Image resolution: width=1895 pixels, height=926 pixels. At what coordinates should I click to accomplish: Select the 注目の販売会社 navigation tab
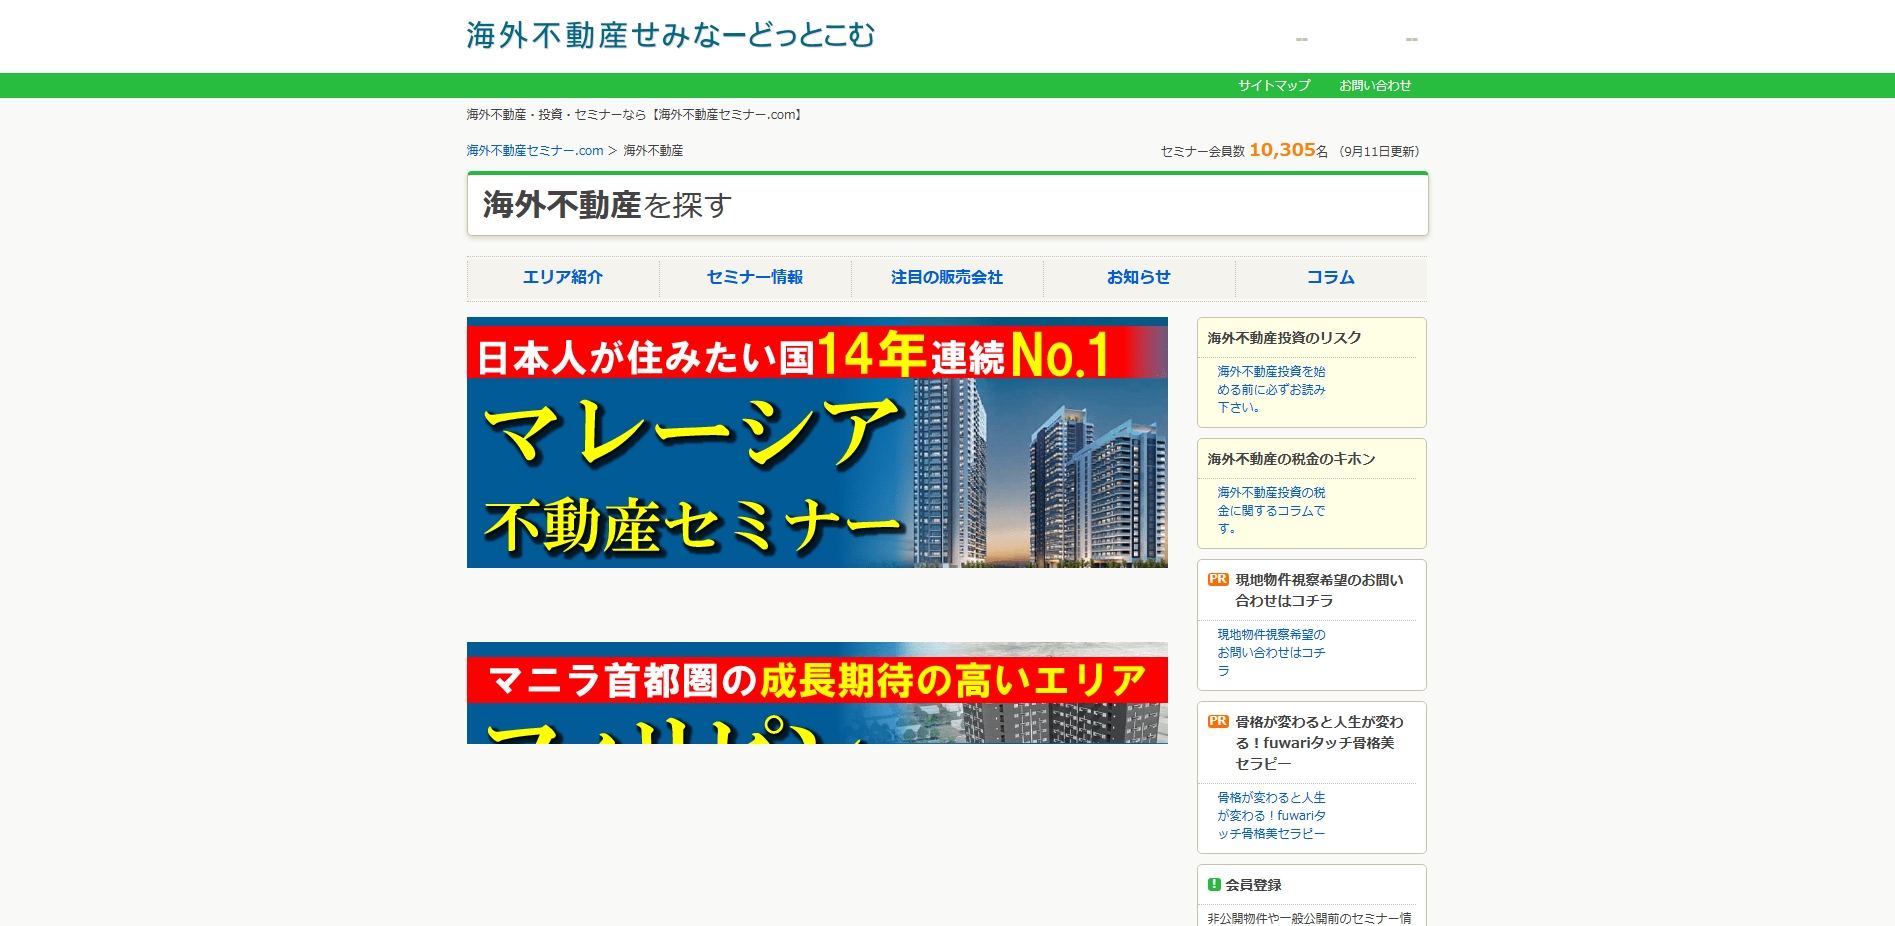(x=947, y=278)
